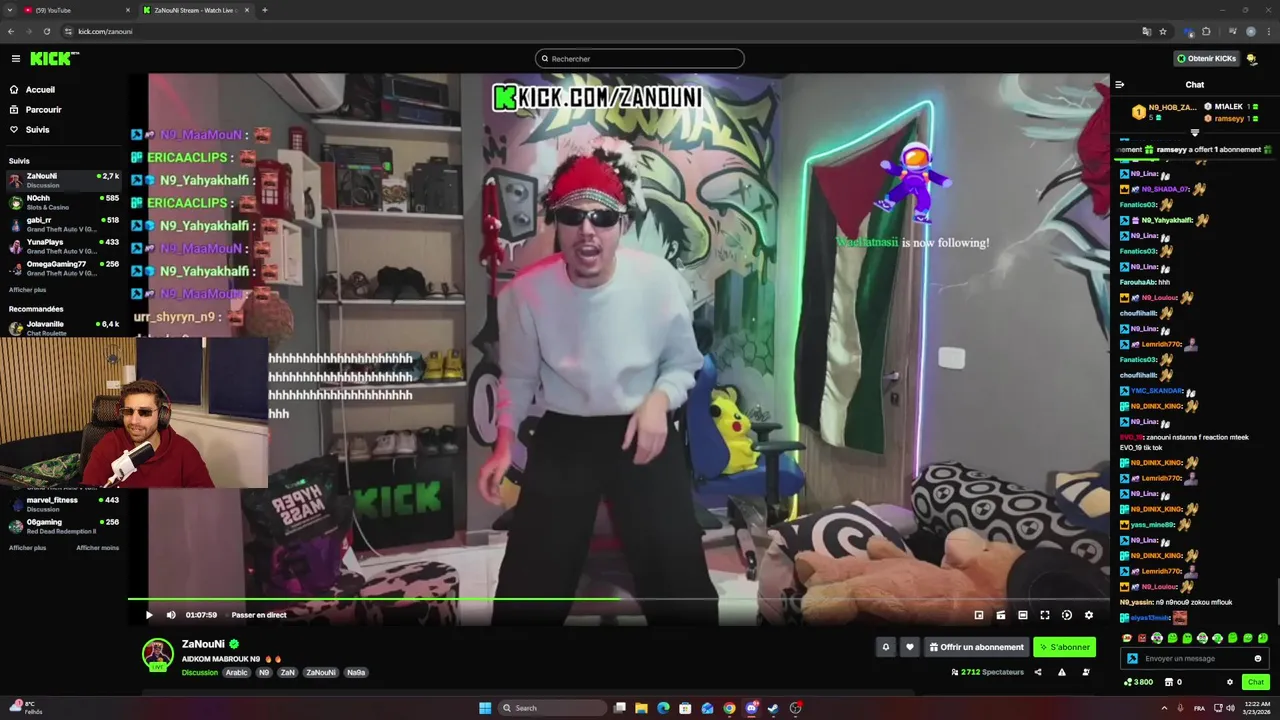Click the Arabic tag

point(236,673)
